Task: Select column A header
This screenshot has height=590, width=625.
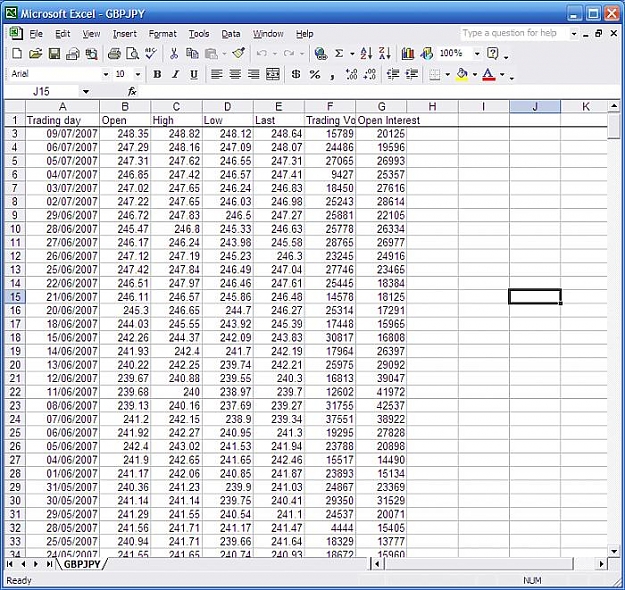Action: 63,107
